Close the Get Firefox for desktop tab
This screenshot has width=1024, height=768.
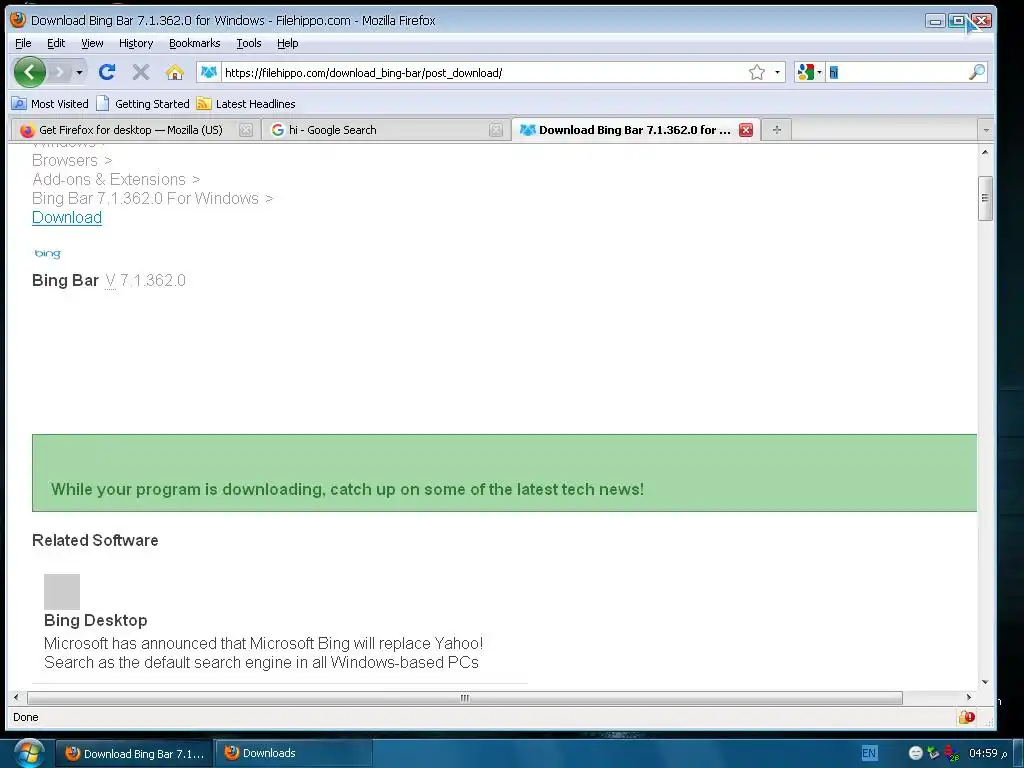click(246, 130)
